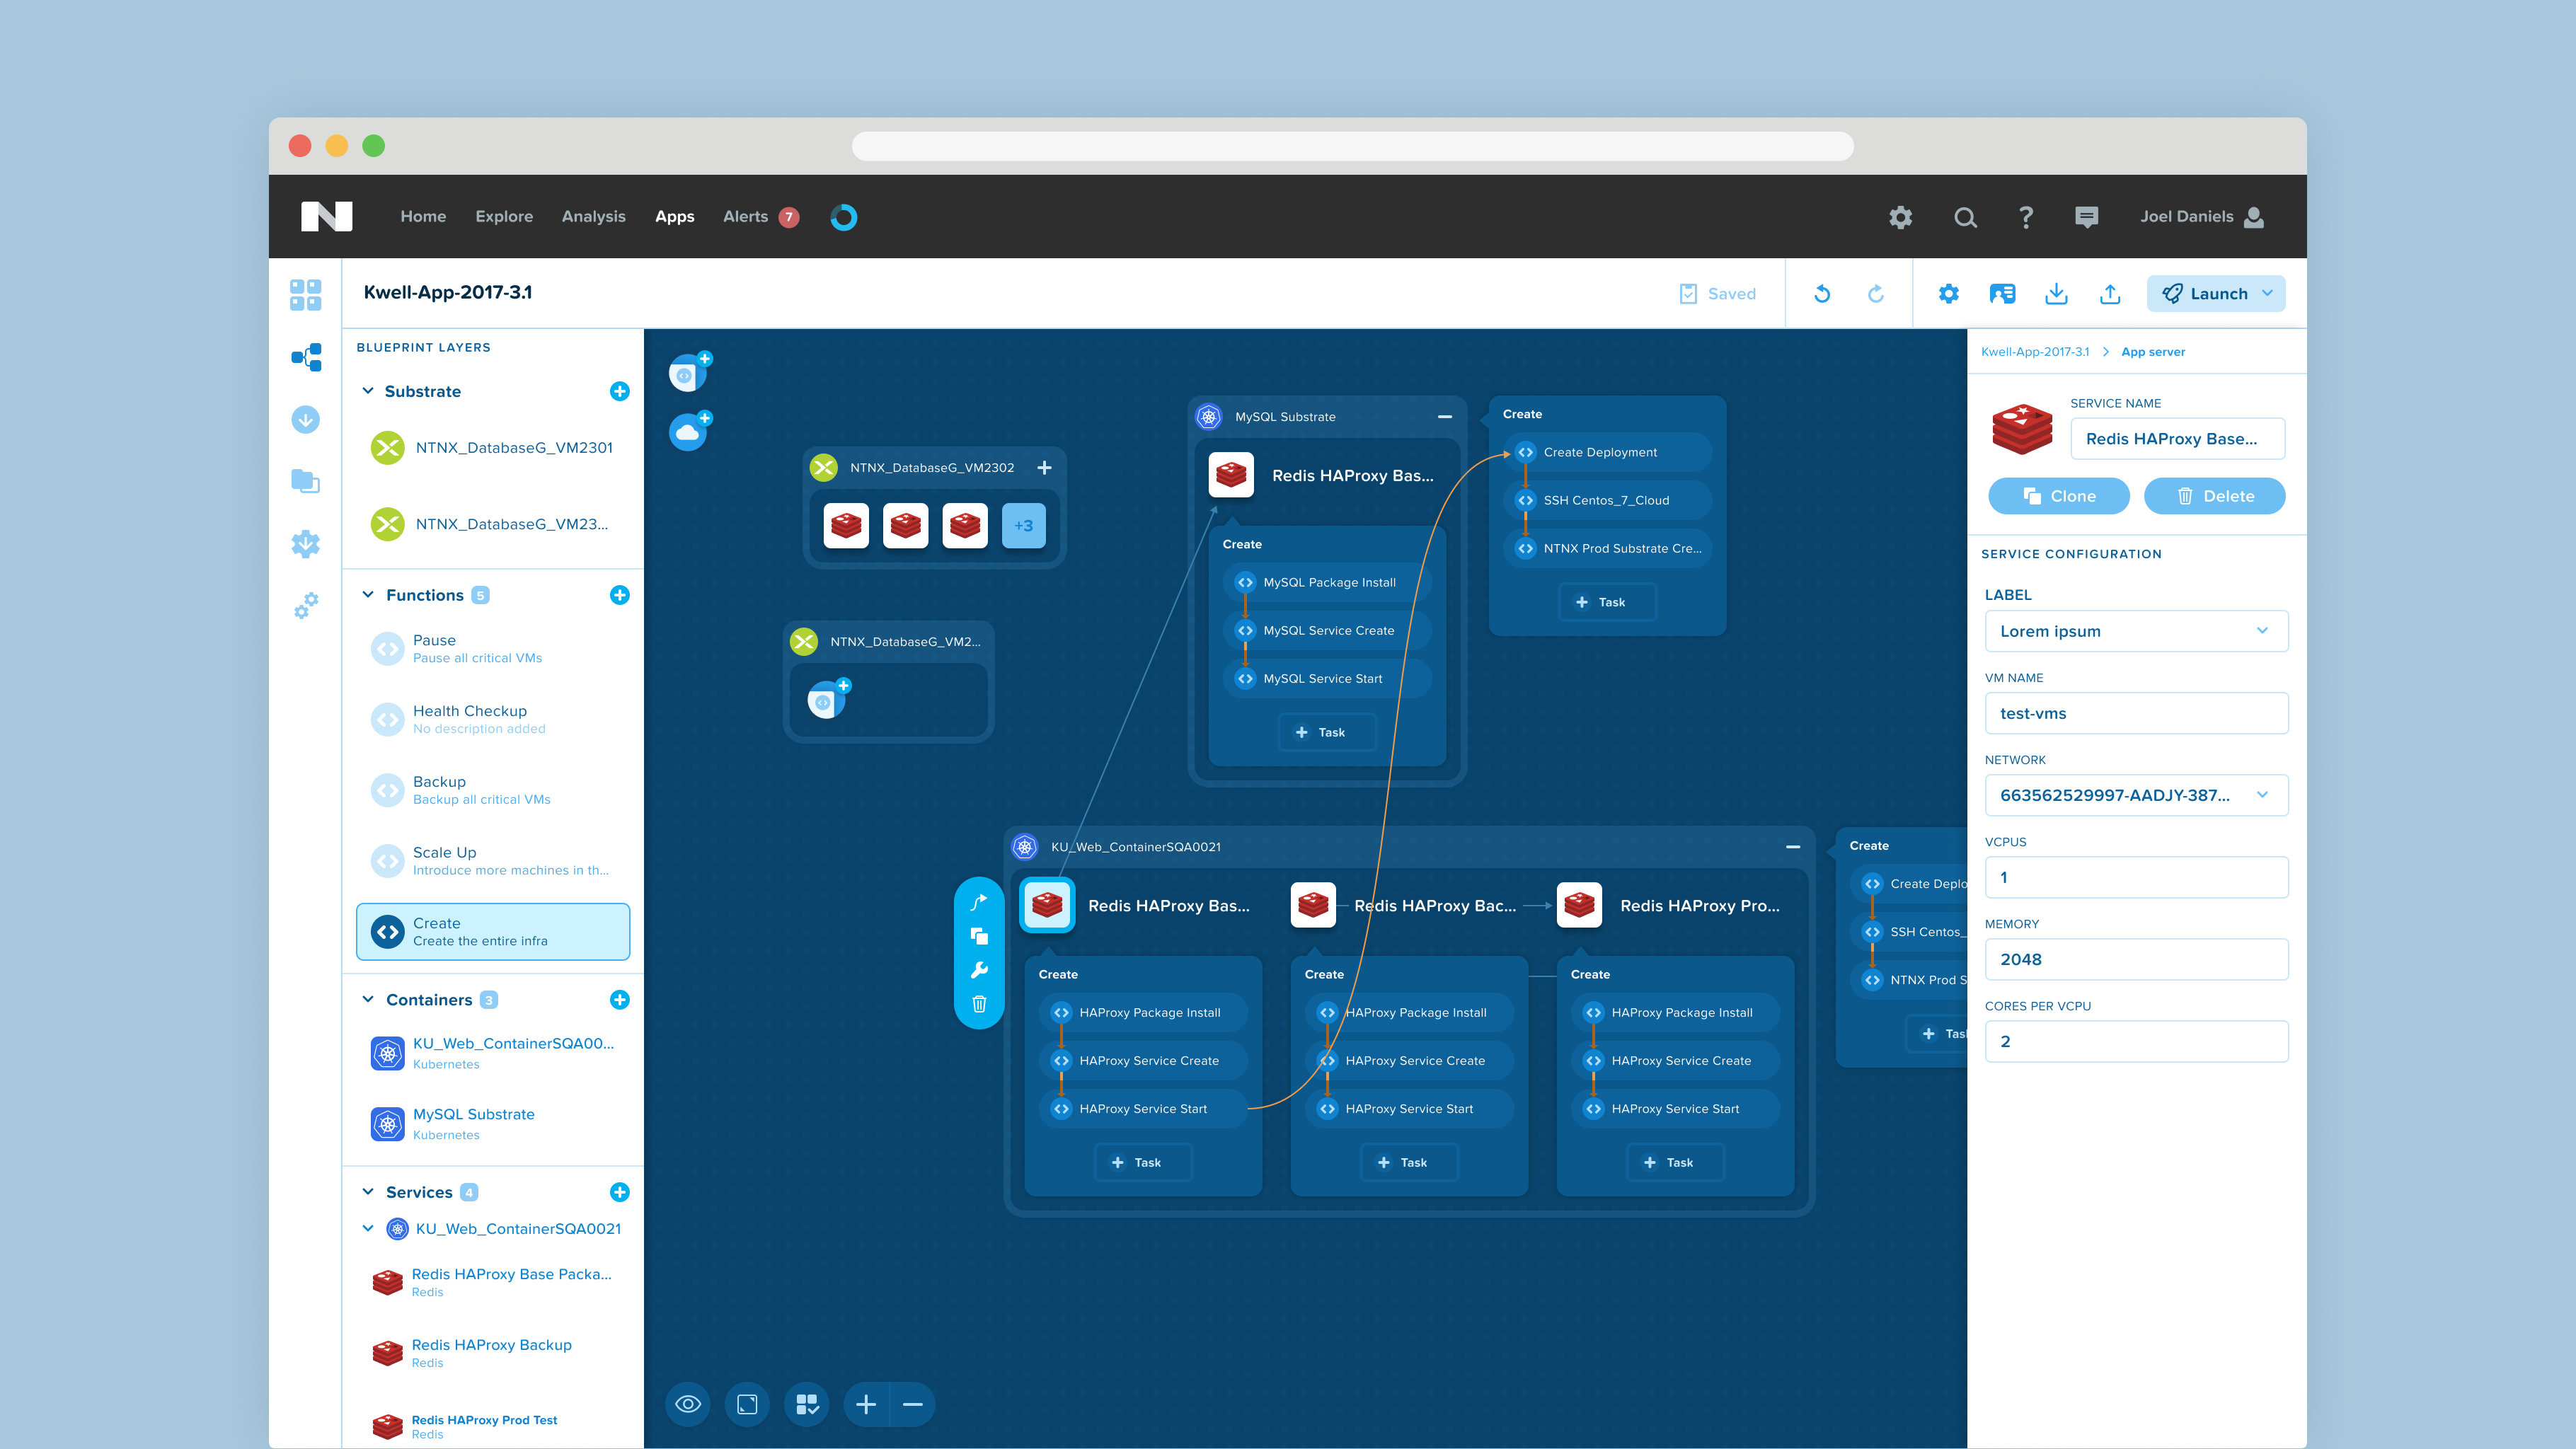The height and width of the screenshot is (1449, 2576).
Task: Show the +3 more services tile
Action: 1024,526
